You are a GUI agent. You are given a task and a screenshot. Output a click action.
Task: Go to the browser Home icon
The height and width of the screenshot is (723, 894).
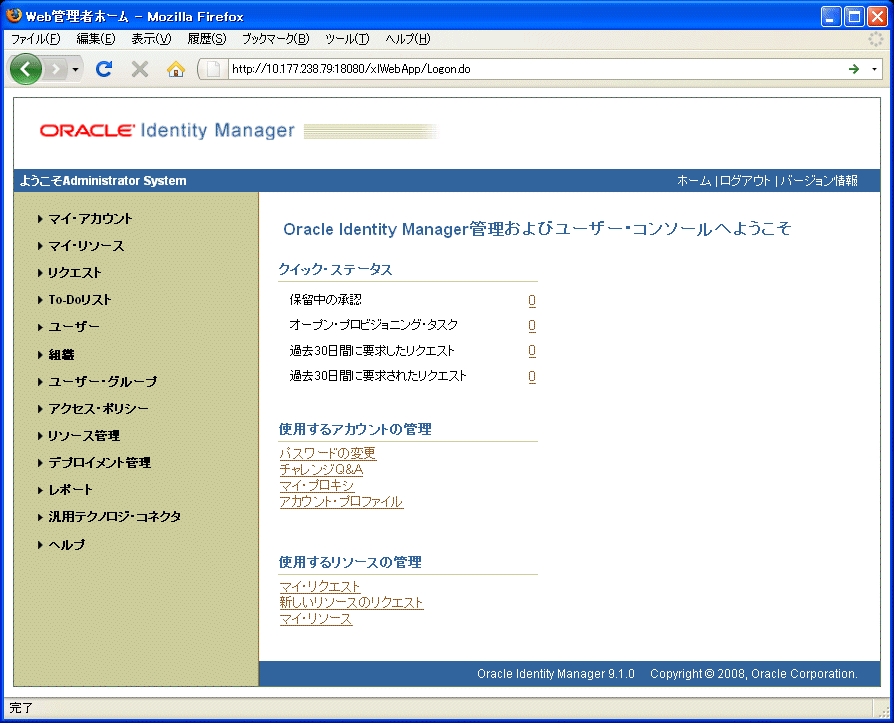click(x=176, y=69)
